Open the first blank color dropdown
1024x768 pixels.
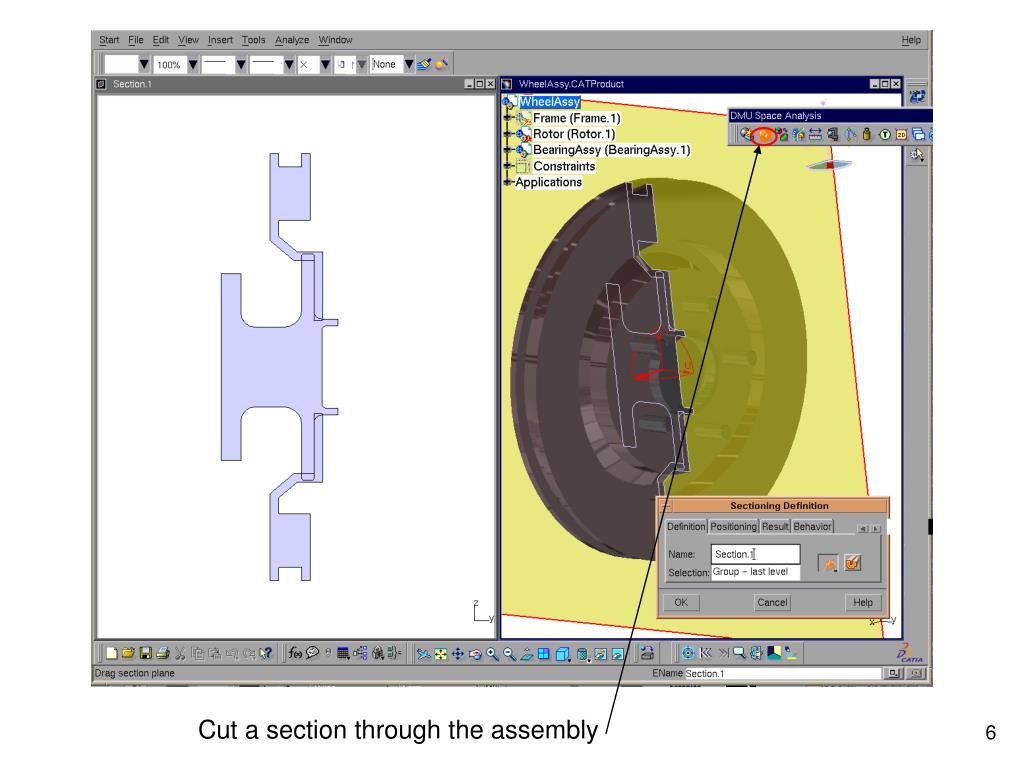(x=144, y=65)
